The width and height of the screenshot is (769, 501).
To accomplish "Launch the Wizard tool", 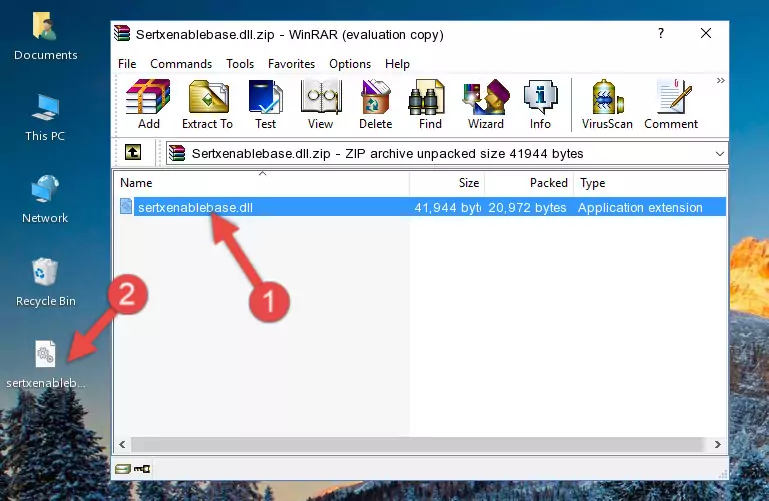I will [486, 104].
